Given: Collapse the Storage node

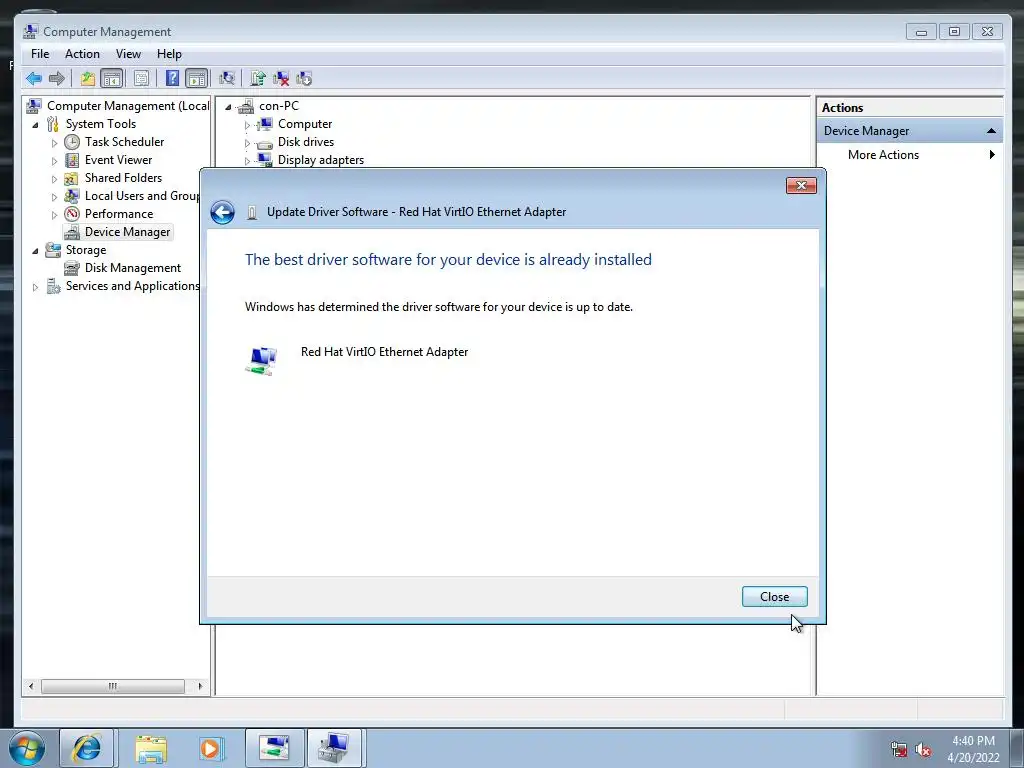Looking at the screenshot, I should click(x=35, y=251).
